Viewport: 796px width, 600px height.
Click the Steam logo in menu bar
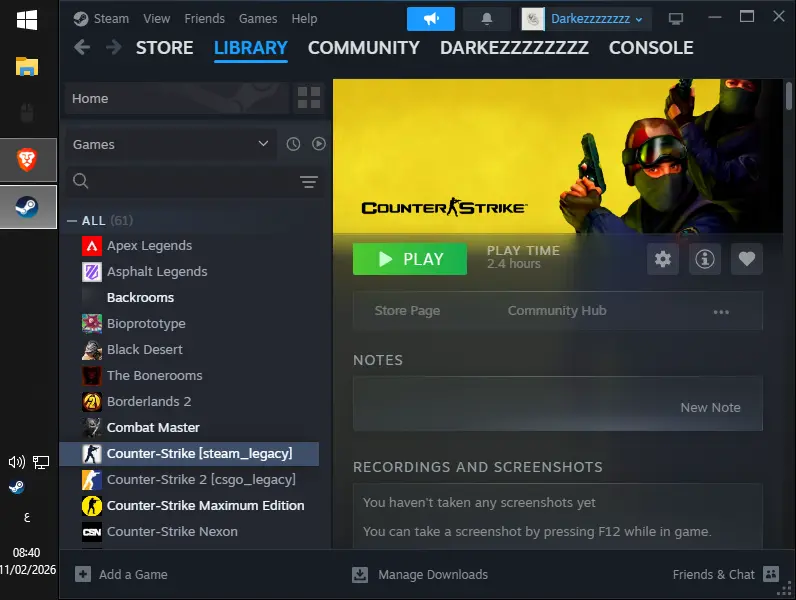point(81,19)
